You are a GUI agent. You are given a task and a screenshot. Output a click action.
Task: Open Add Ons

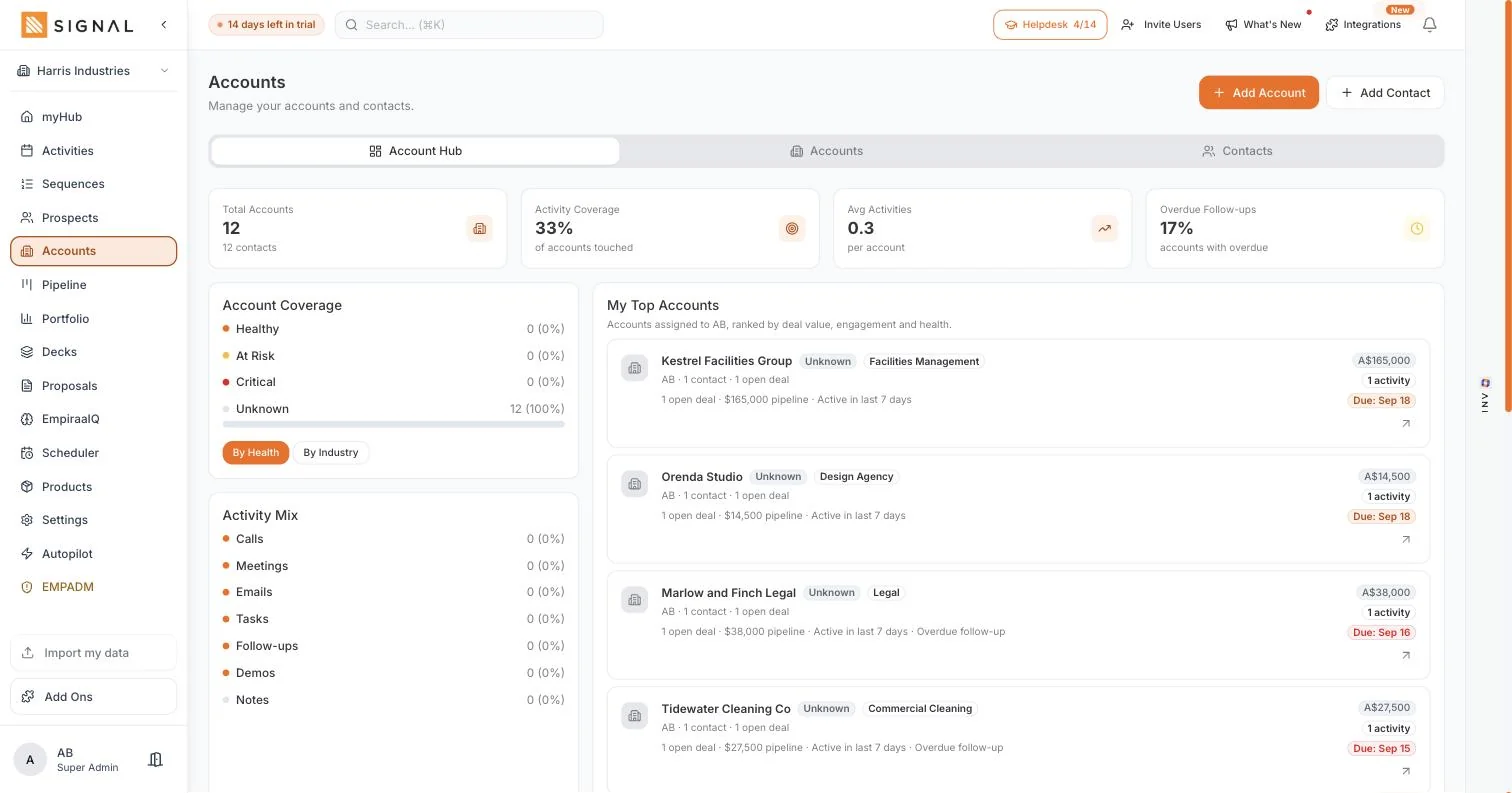[x=94, y=697]
